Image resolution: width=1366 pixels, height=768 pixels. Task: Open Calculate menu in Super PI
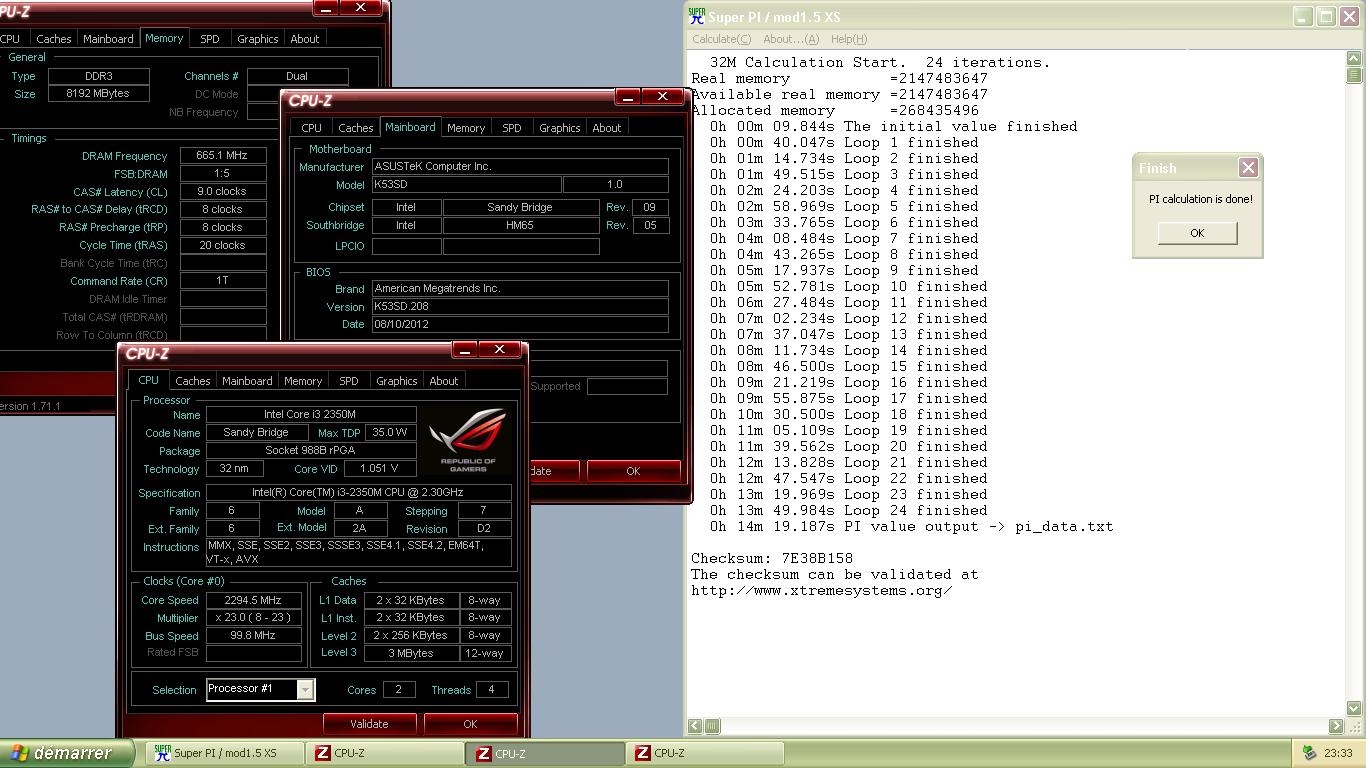(721, 39)
